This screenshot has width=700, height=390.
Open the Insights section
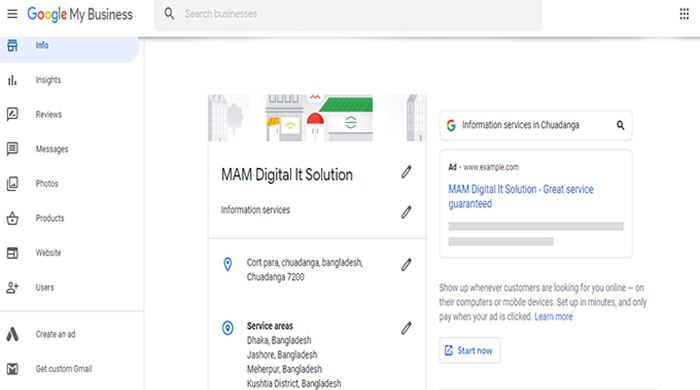point(48,80)
